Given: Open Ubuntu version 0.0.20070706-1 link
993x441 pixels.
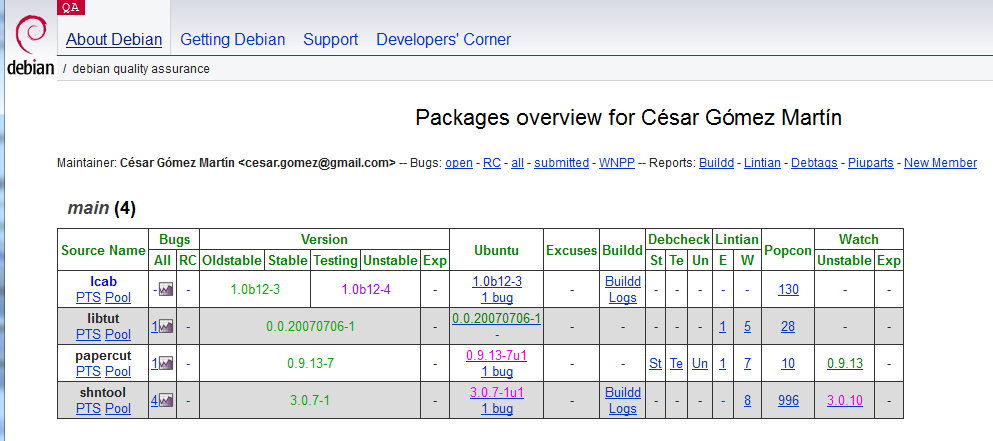Looking at the screenshot, I should click(x=496, y=318).
